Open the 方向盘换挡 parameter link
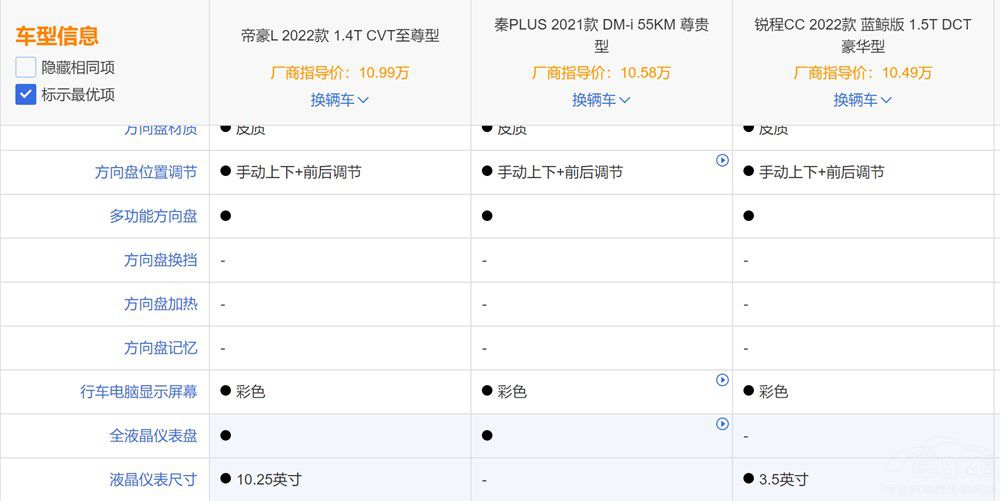This screenshot has width=1000, height=501. (160, 260)
